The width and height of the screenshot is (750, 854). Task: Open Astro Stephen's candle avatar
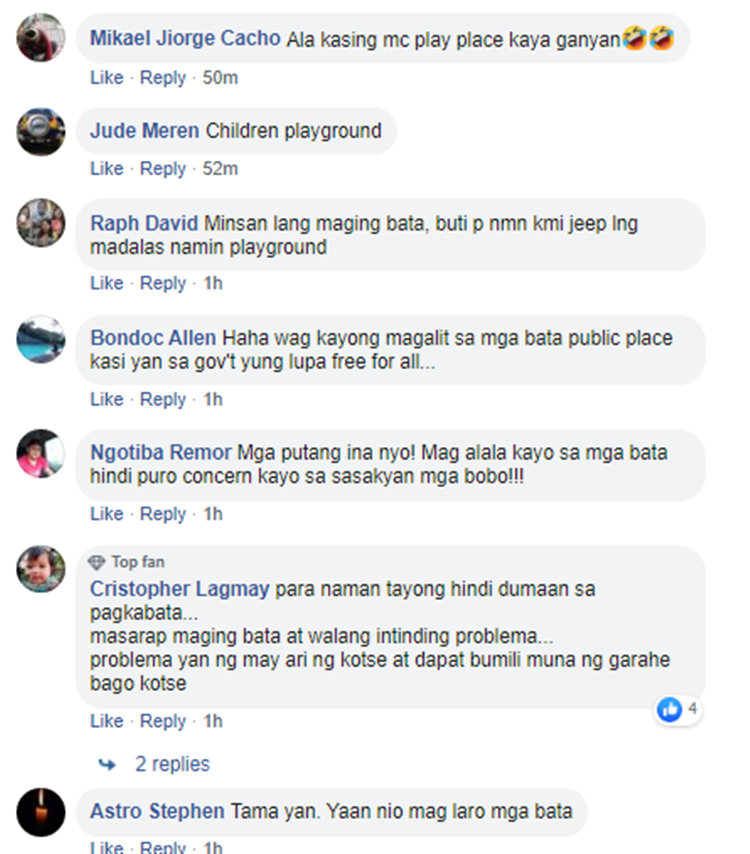pyautogui.click(x=41, y=812)
